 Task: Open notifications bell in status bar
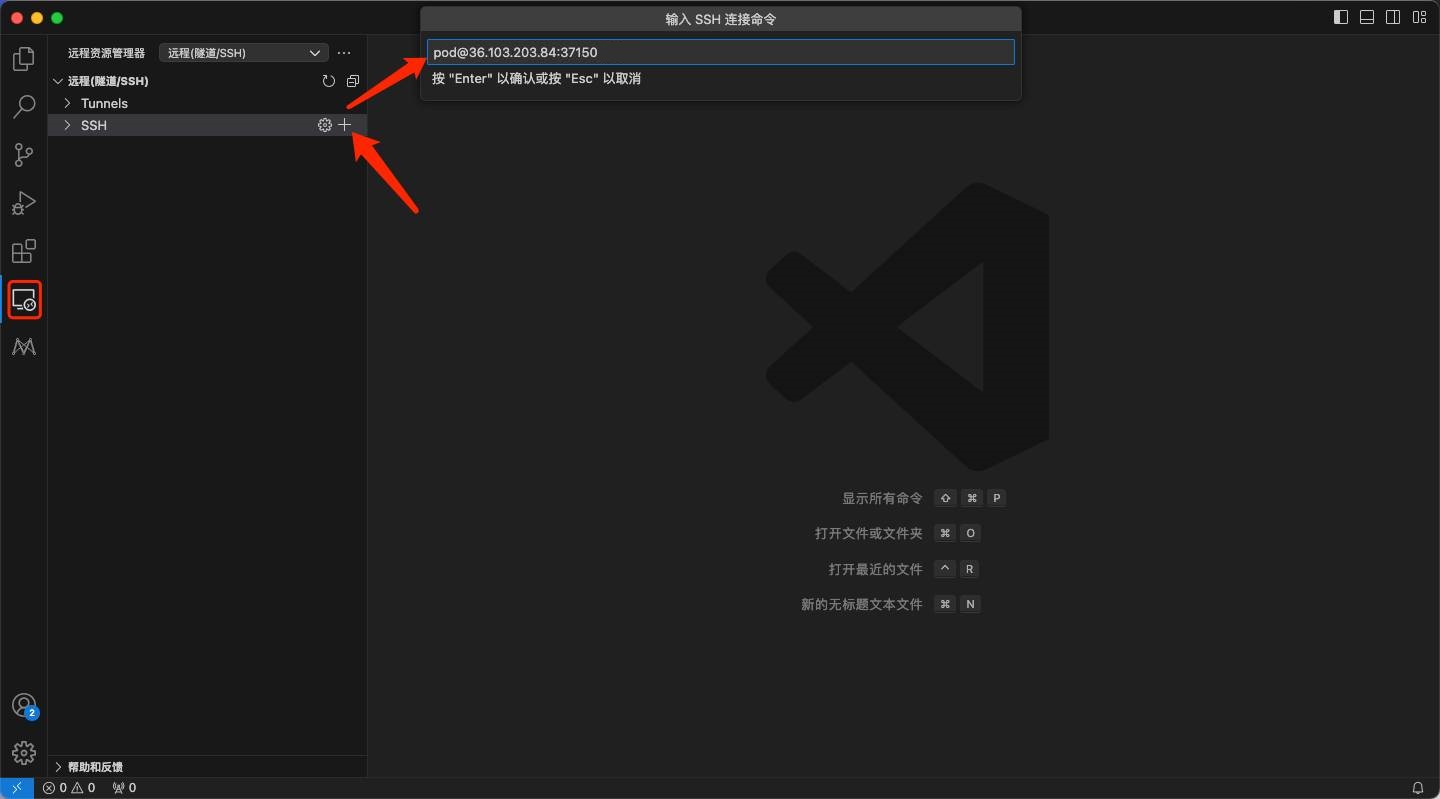1417,788
